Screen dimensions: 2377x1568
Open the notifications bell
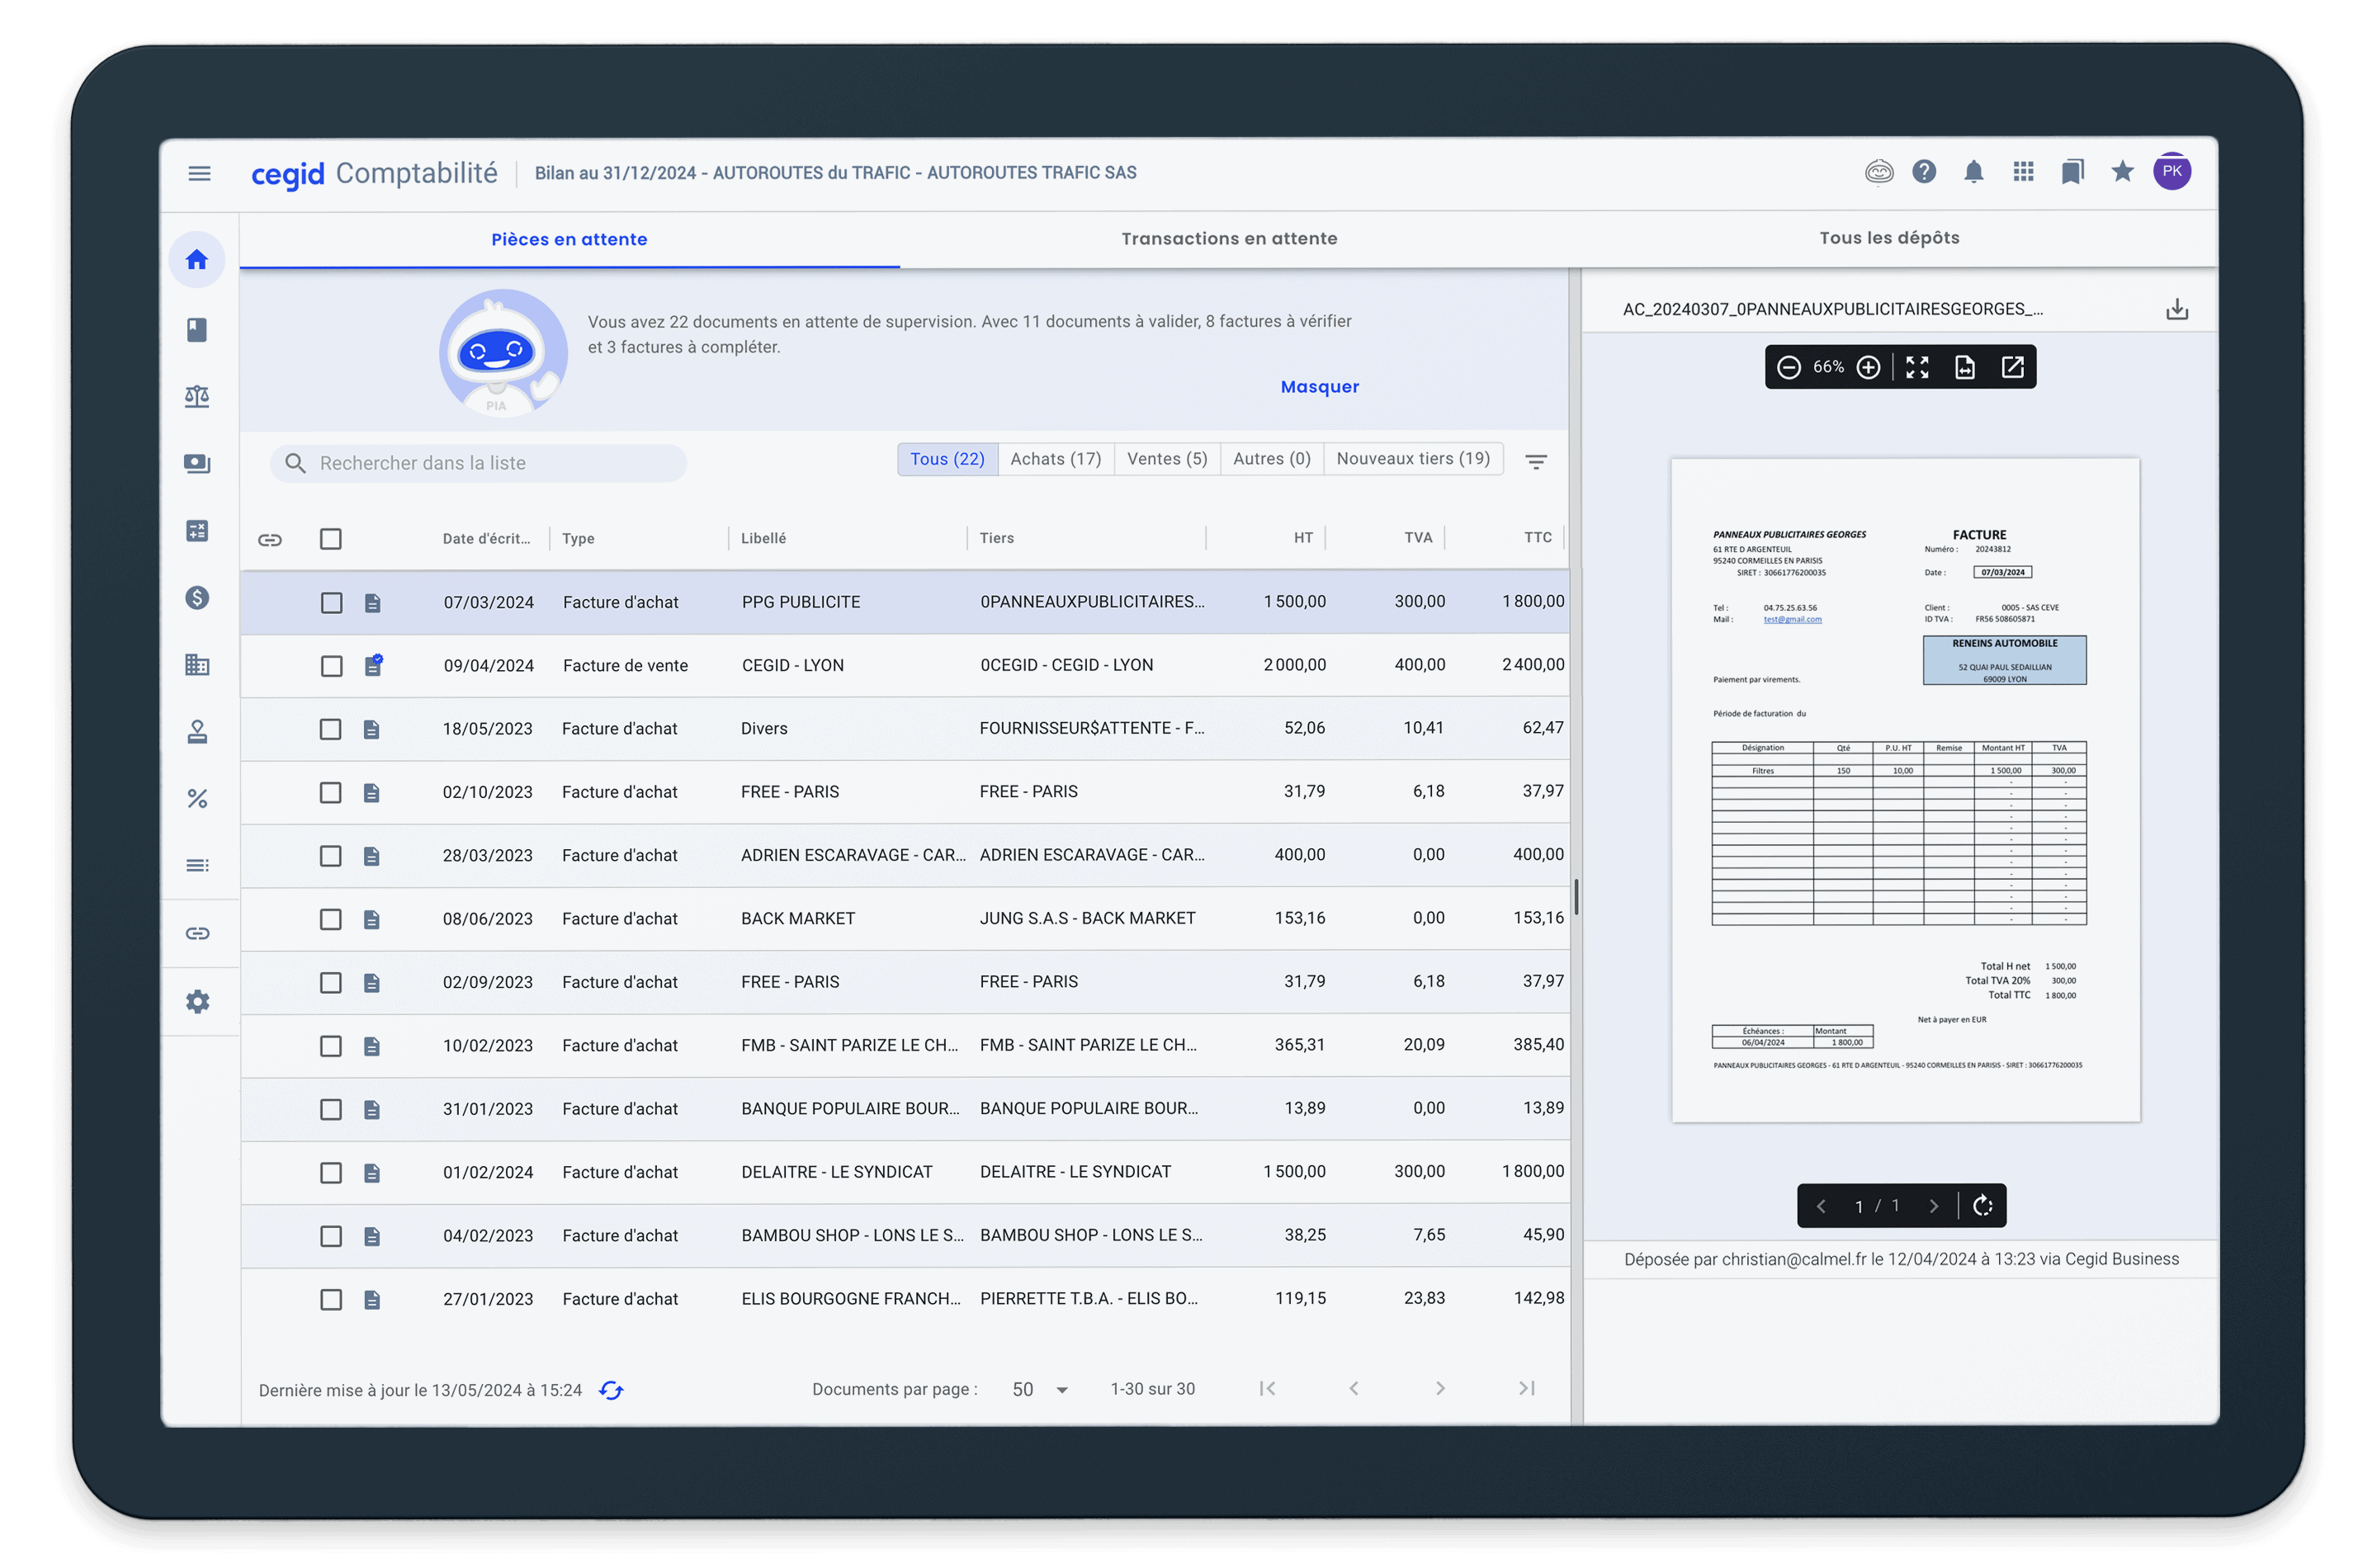click(1973, 172)
